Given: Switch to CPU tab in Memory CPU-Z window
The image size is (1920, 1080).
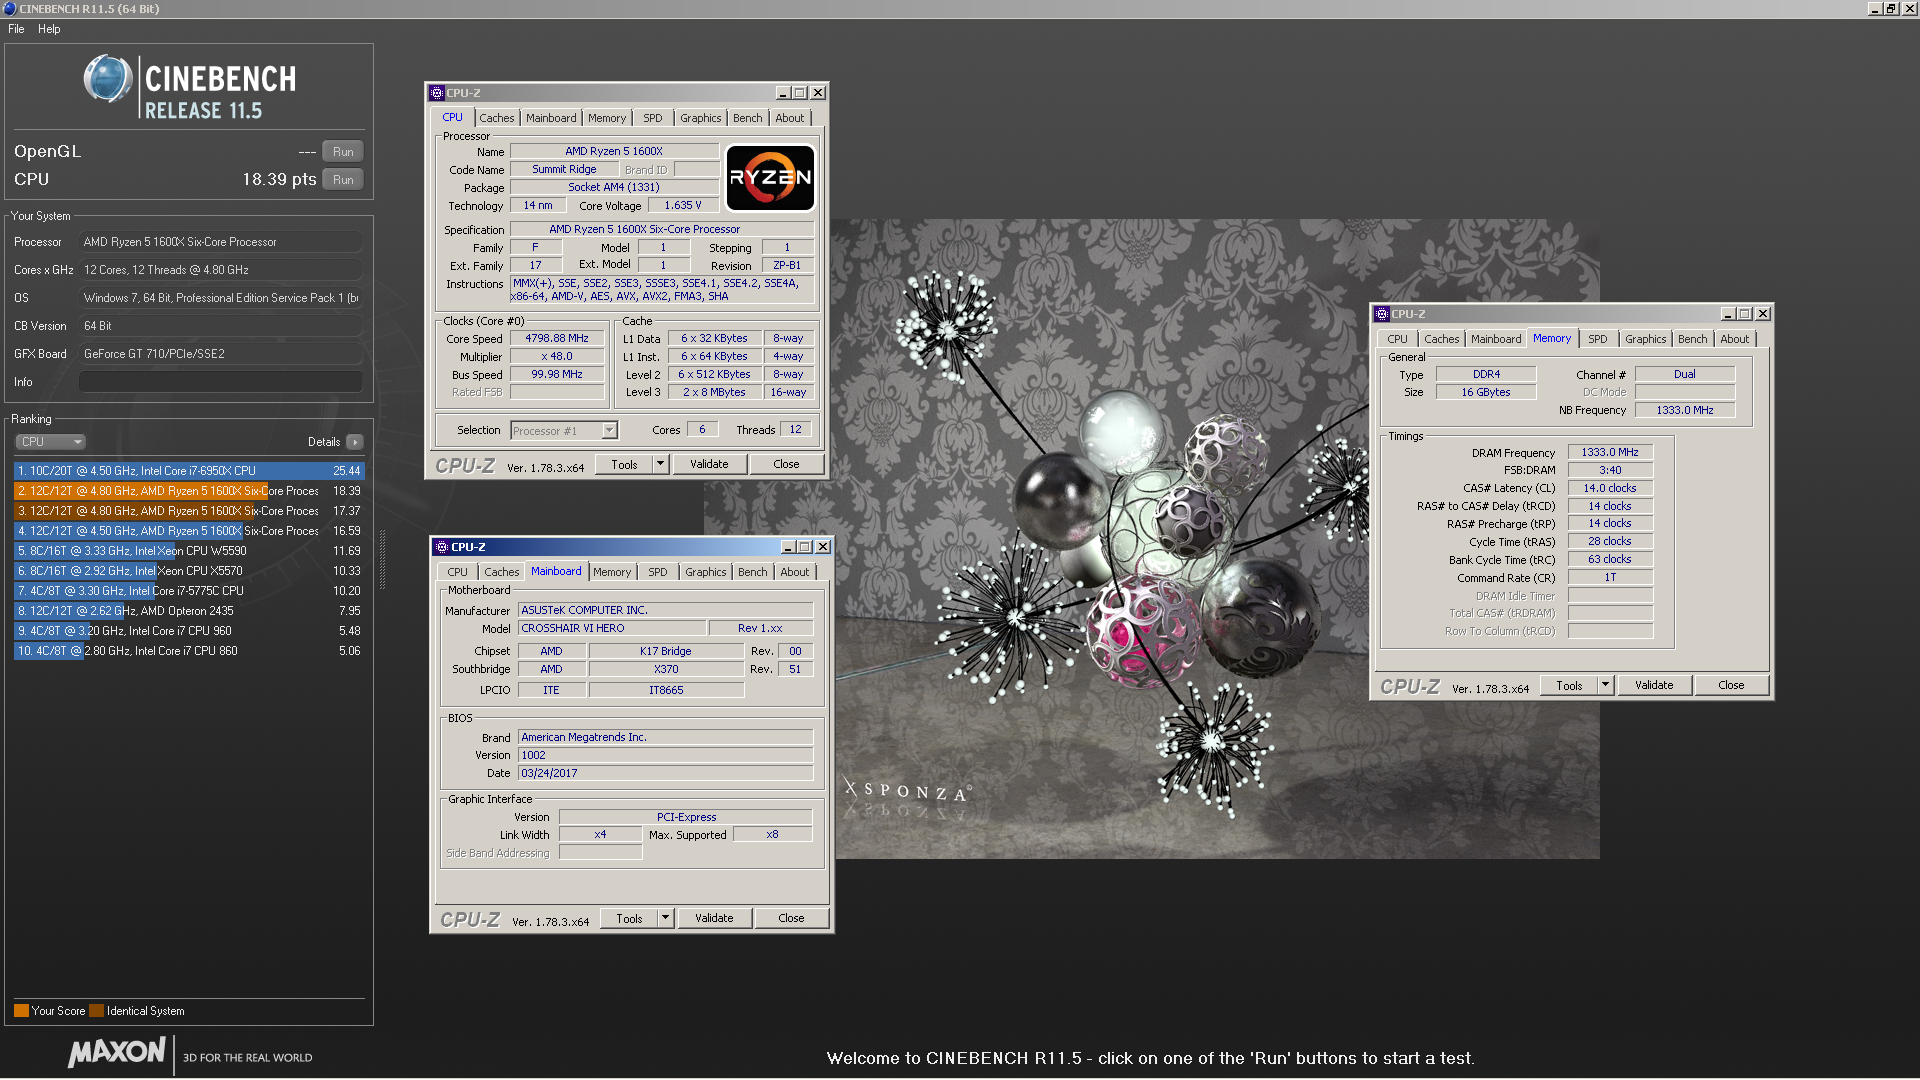Looking at the screenshot, I should [x=1397, y=339].
